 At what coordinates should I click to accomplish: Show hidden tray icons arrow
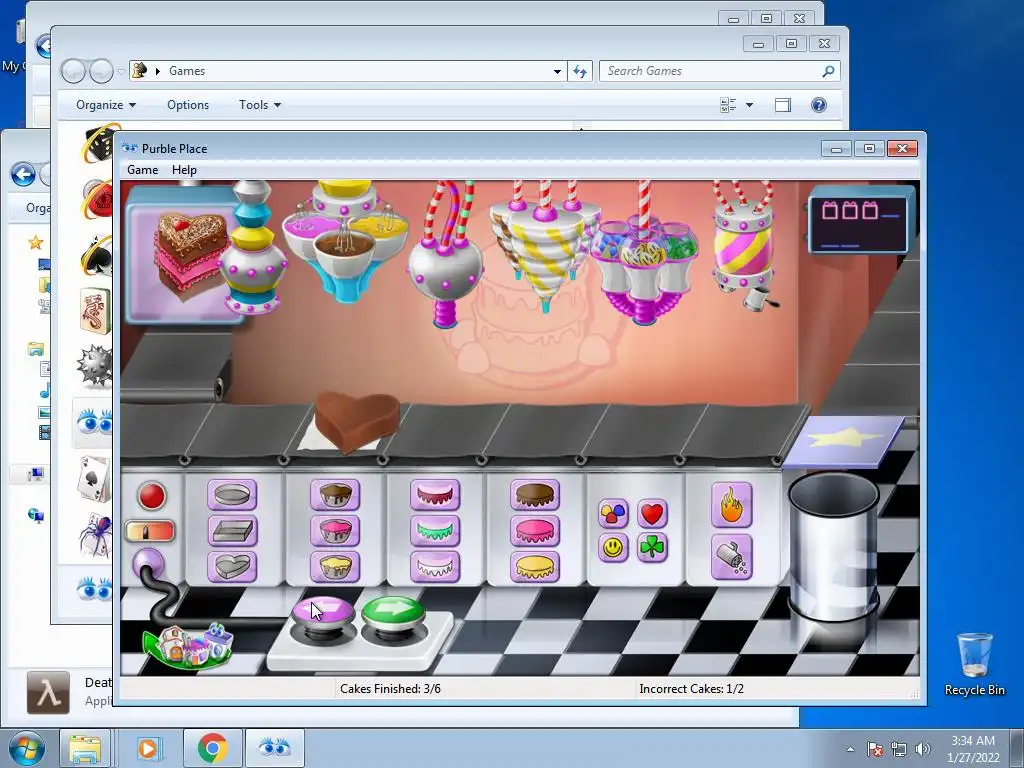[850, 749]
